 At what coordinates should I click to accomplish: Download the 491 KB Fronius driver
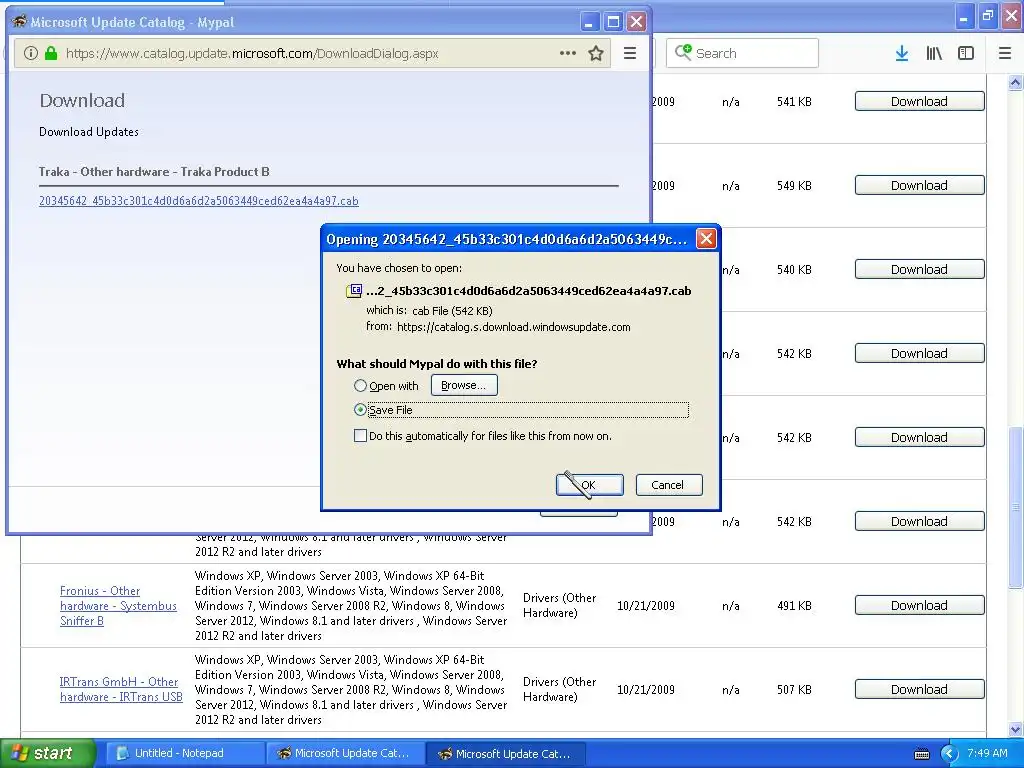pyautogui.click(x=919, y=605)
